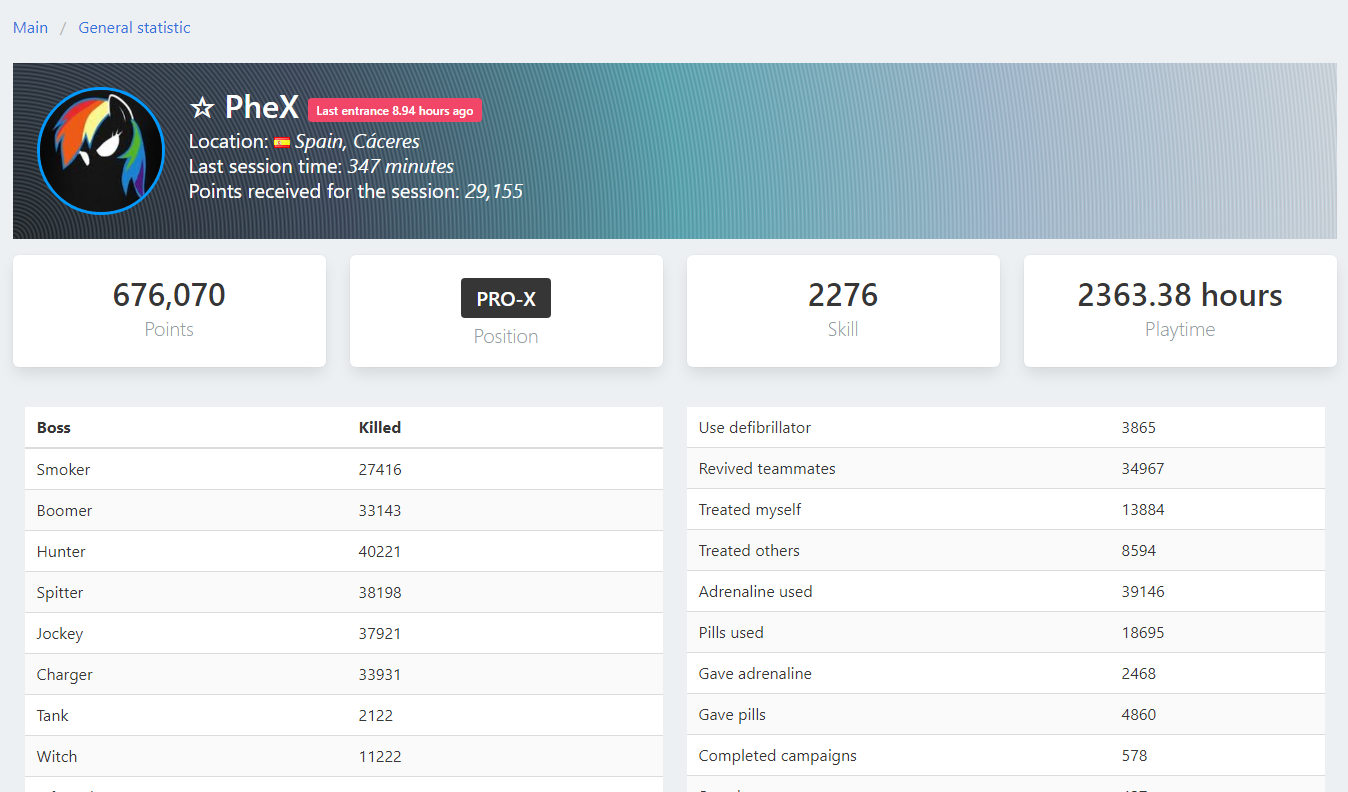Click the Spain flag icon
1348x792 pixels.
pos(282,142)
